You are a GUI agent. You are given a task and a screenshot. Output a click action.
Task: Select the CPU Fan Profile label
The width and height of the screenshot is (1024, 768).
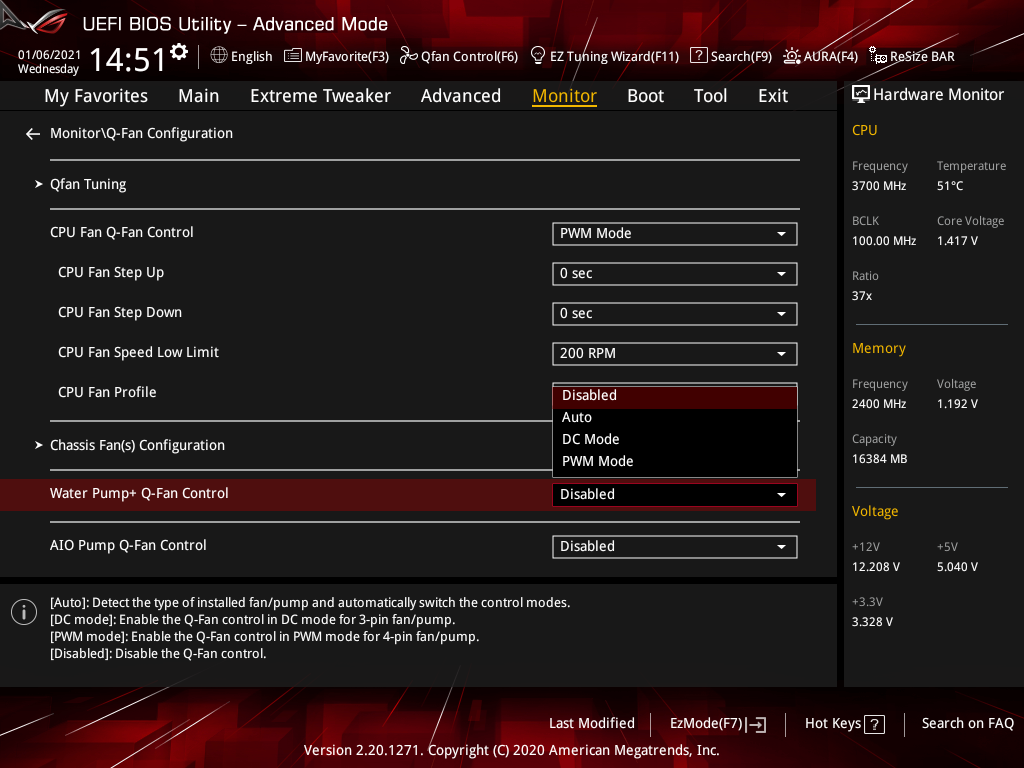pos(107,392)
